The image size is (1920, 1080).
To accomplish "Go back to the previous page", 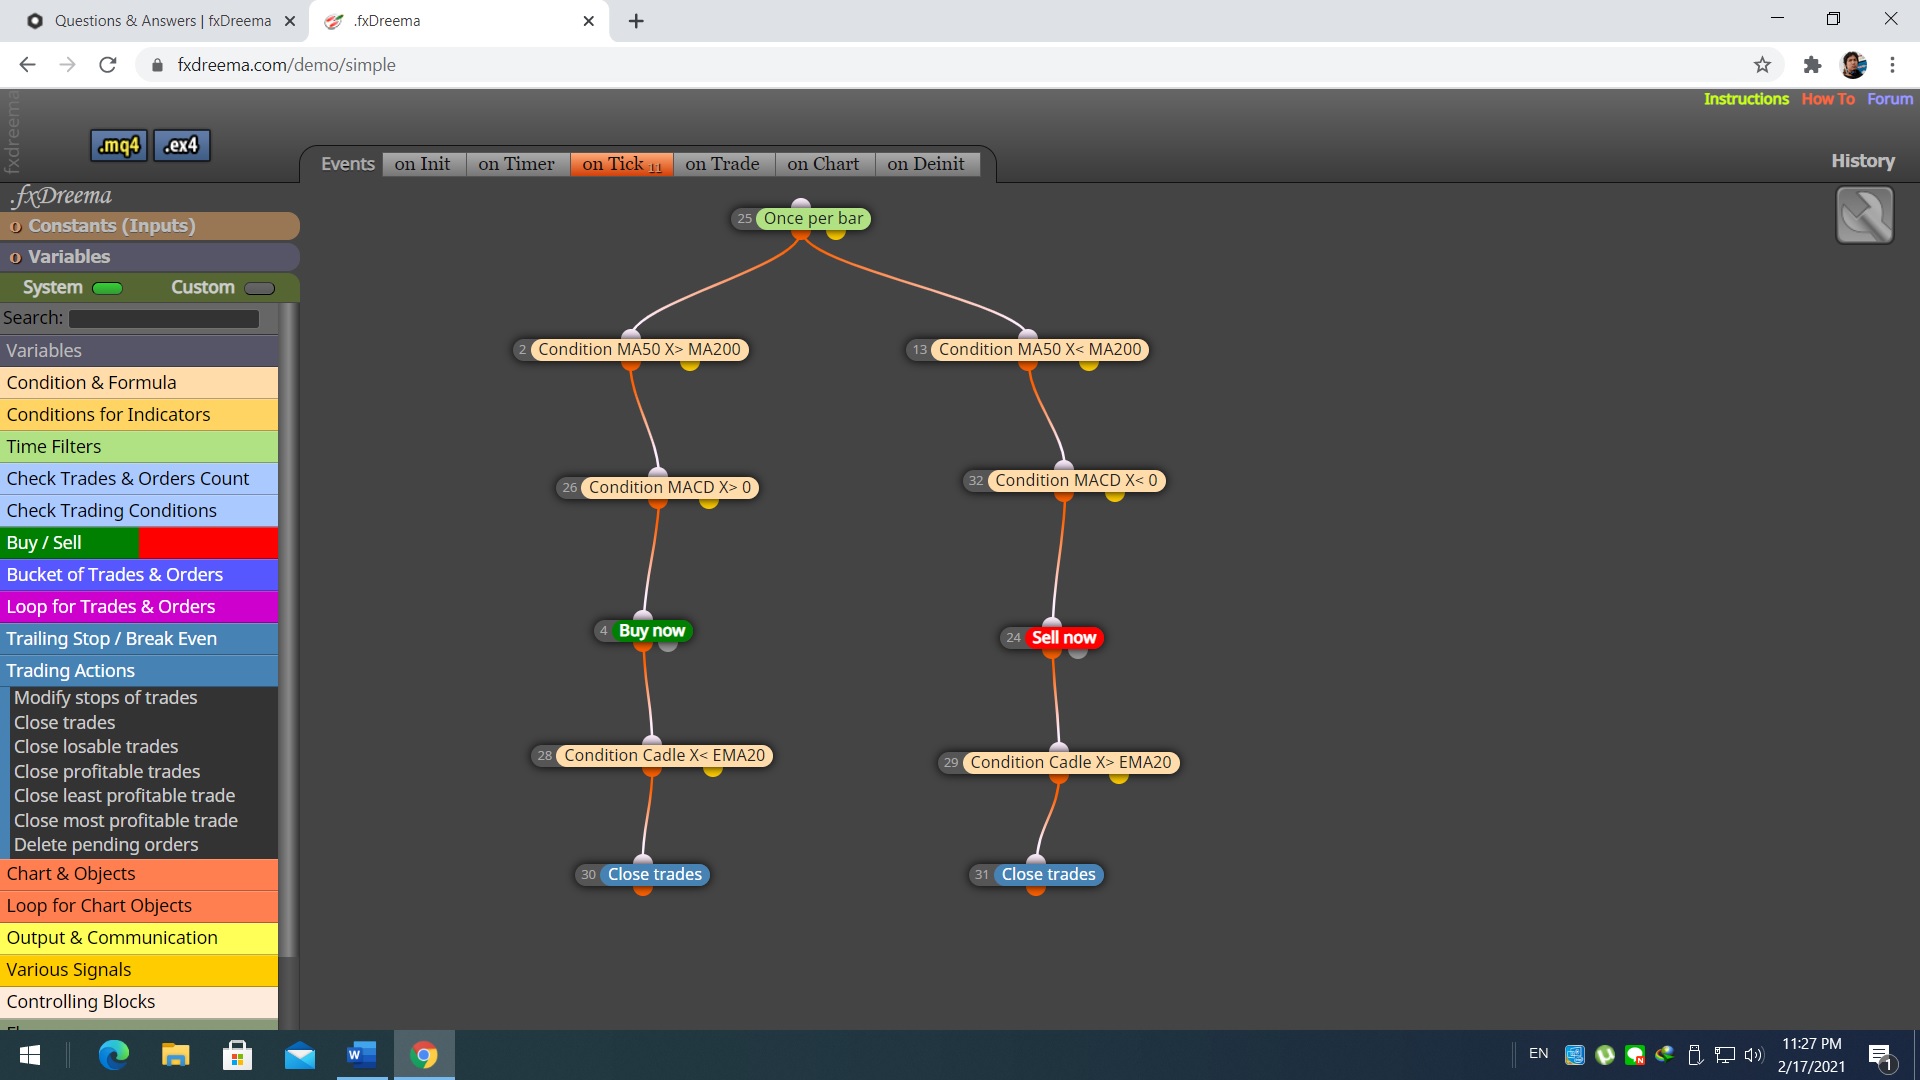I will [x=27, y=65].
